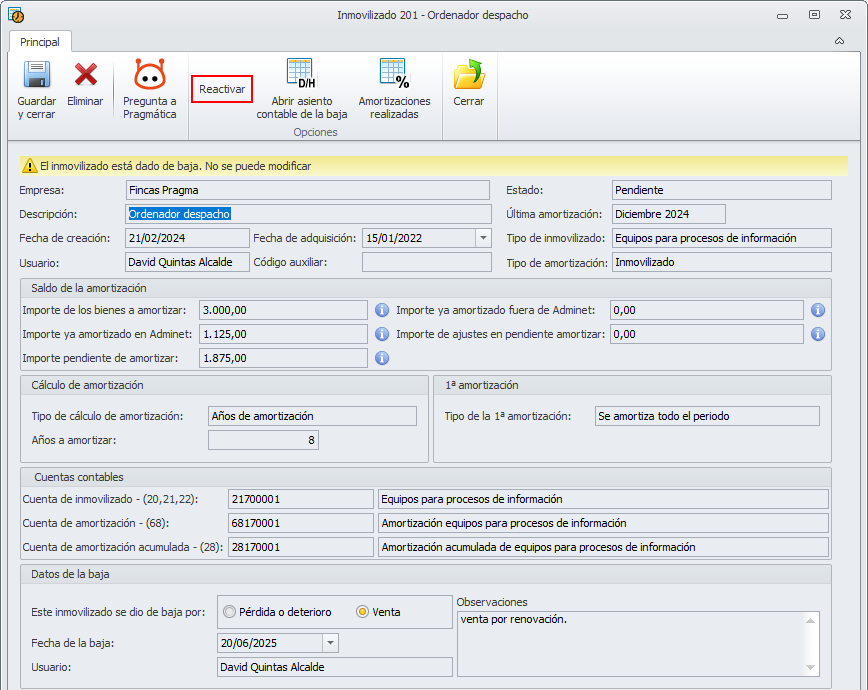Select the Venta radio button
Screen dimensions: 868x690
point(363,612)
